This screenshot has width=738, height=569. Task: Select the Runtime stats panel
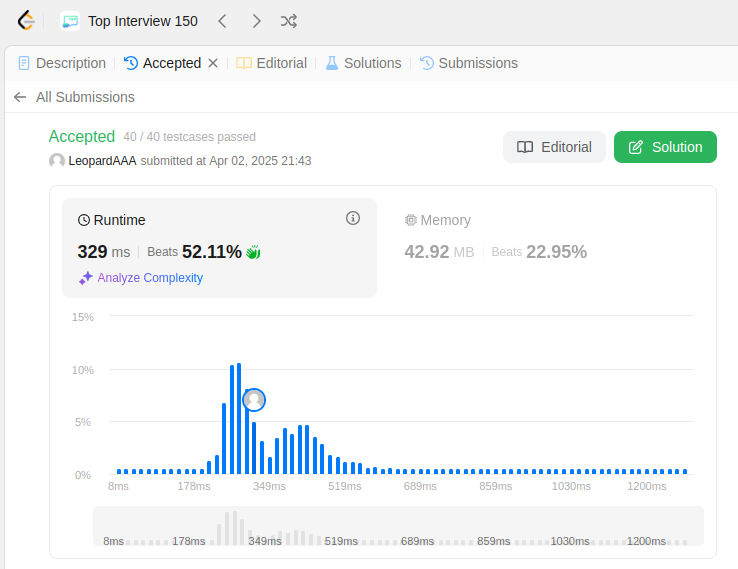point(219,248)
